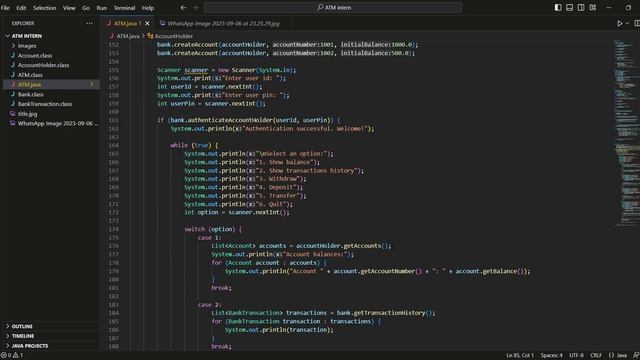Split the editor to the right
Viewport: 640px width, 360px height.
tap(637, 24)
